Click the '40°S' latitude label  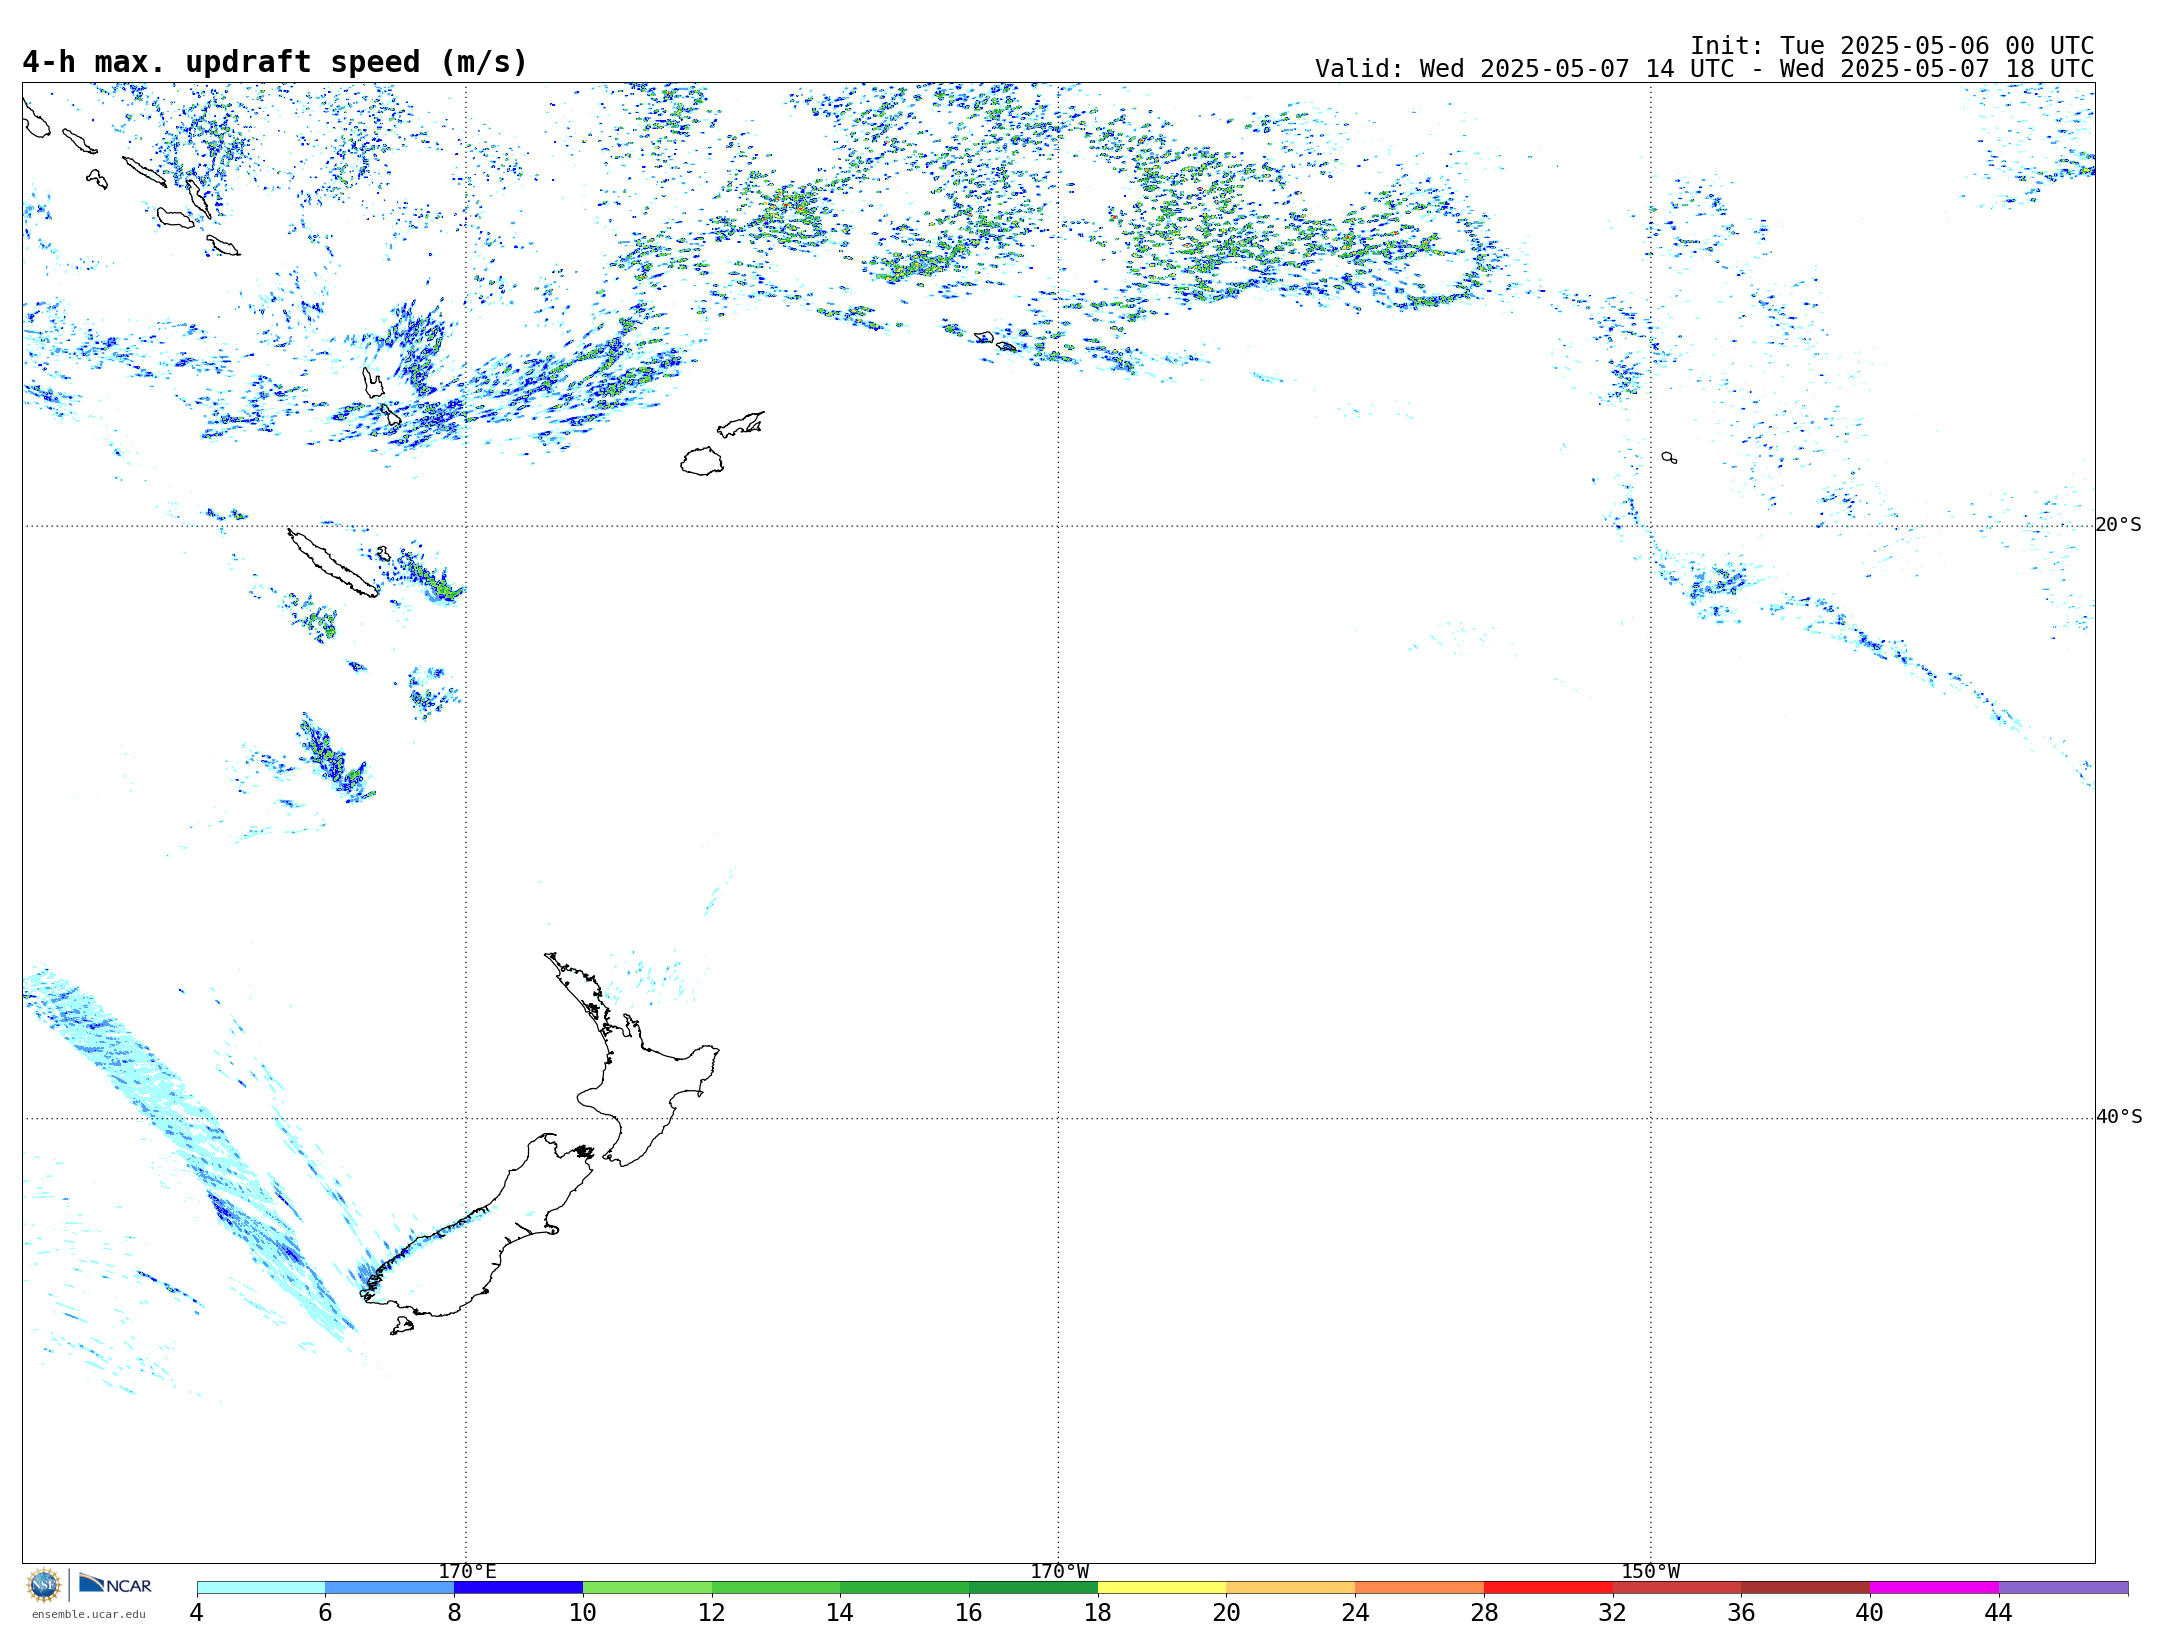[2119, 1117]
